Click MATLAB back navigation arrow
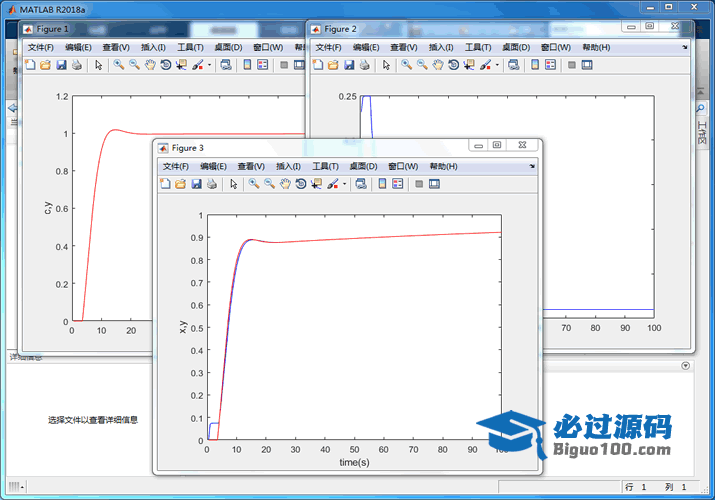This screenshot has height=500, width=715. 13,108
